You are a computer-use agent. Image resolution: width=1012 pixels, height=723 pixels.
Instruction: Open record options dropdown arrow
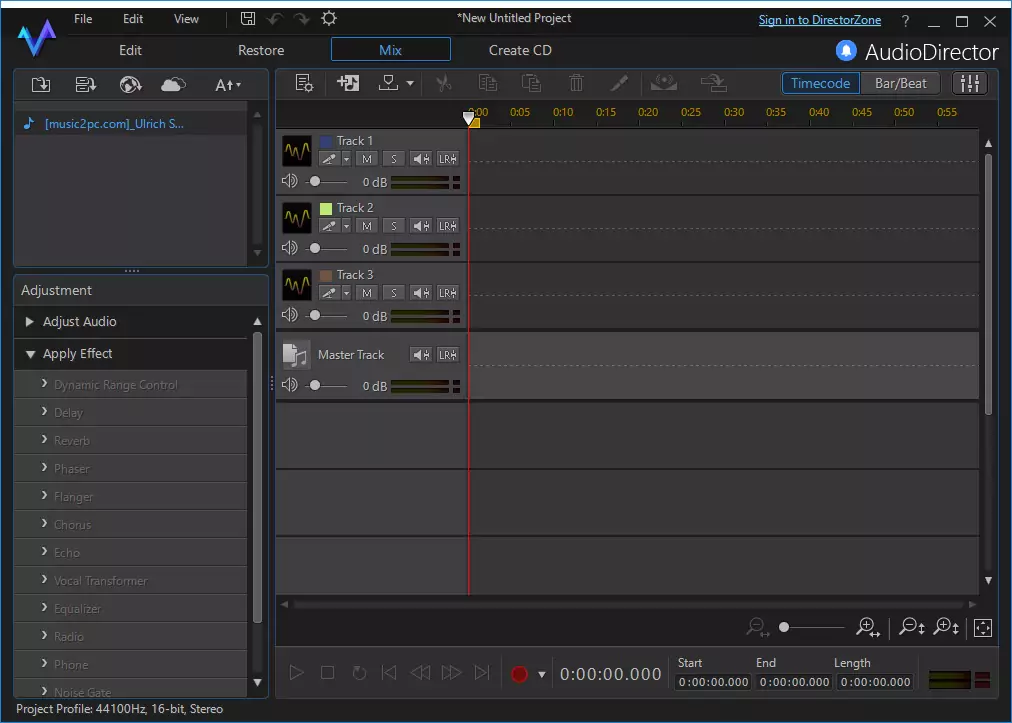coord(541,675)
